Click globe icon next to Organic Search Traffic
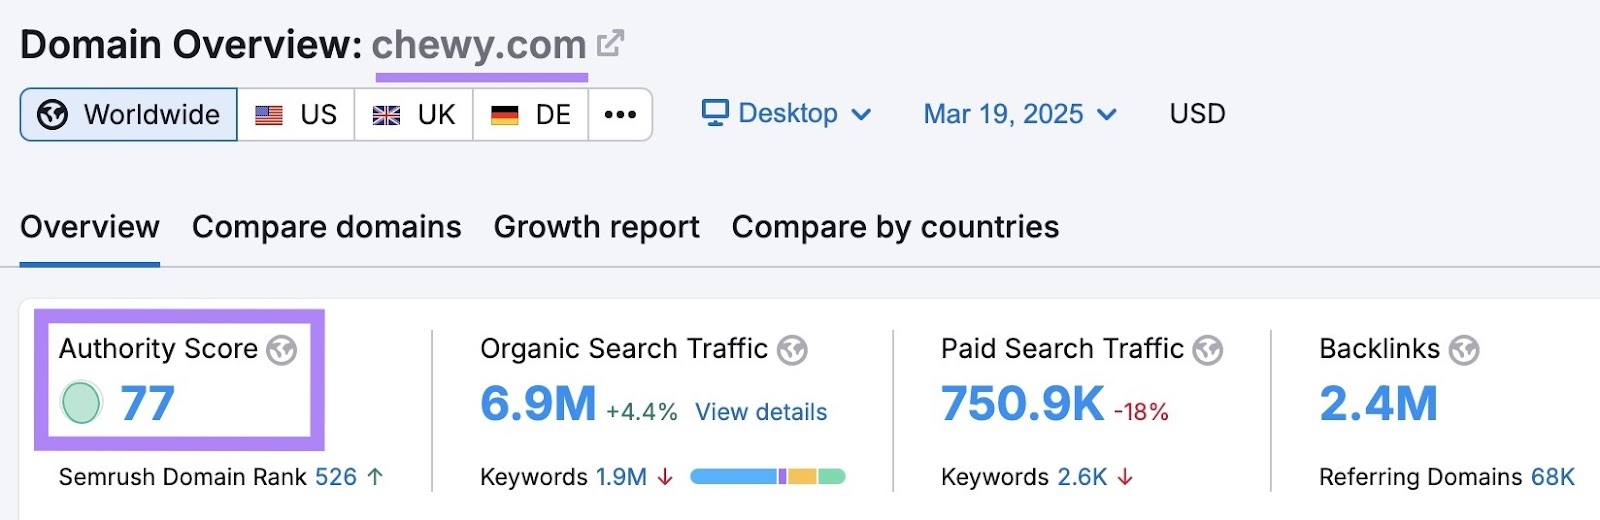The image size is (1600, 520). [792, 350]
